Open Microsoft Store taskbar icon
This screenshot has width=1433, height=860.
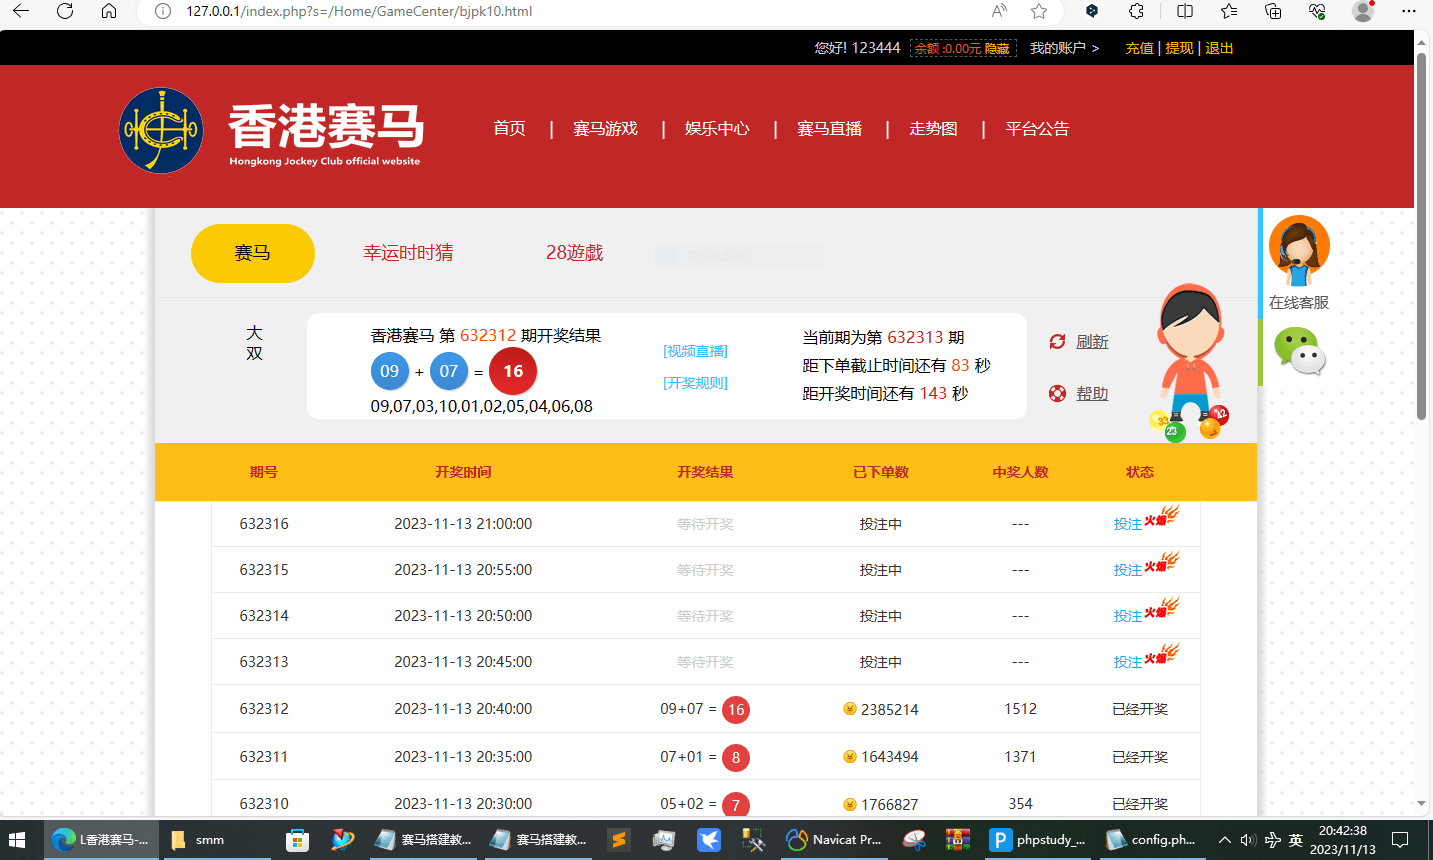click(297, 840)
